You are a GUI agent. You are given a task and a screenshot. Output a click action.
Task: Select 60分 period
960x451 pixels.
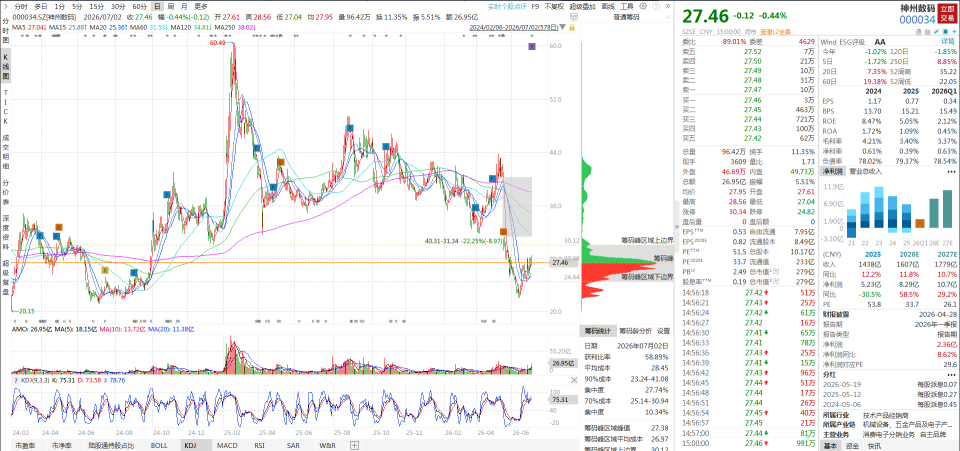[x=140, y=6]
